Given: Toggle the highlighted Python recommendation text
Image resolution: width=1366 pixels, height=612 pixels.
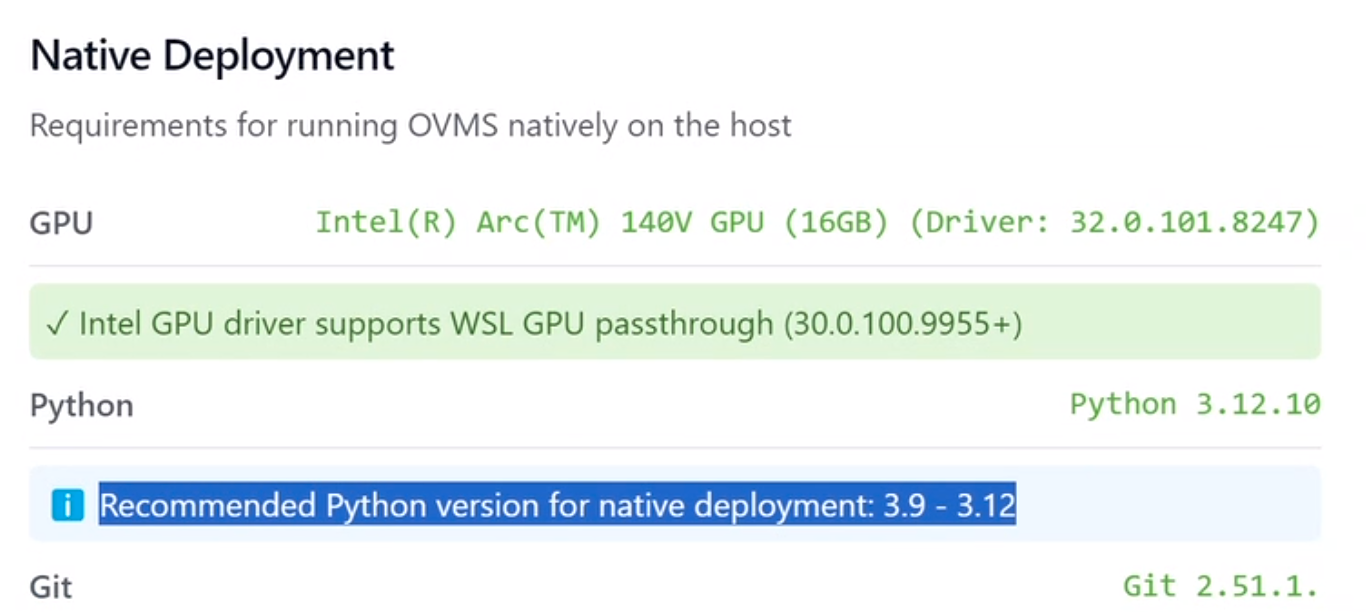Looking at the screenshot, I should 556,505.
